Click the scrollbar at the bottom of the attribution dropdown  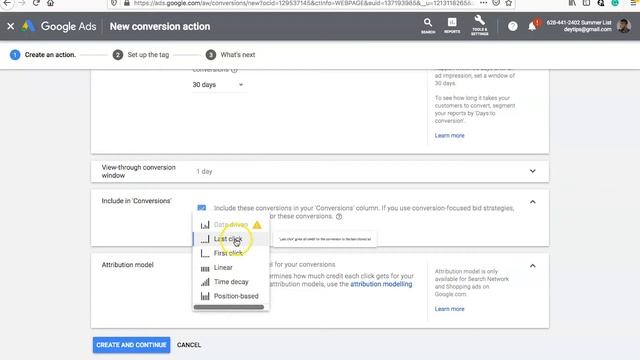click(229, 307)
